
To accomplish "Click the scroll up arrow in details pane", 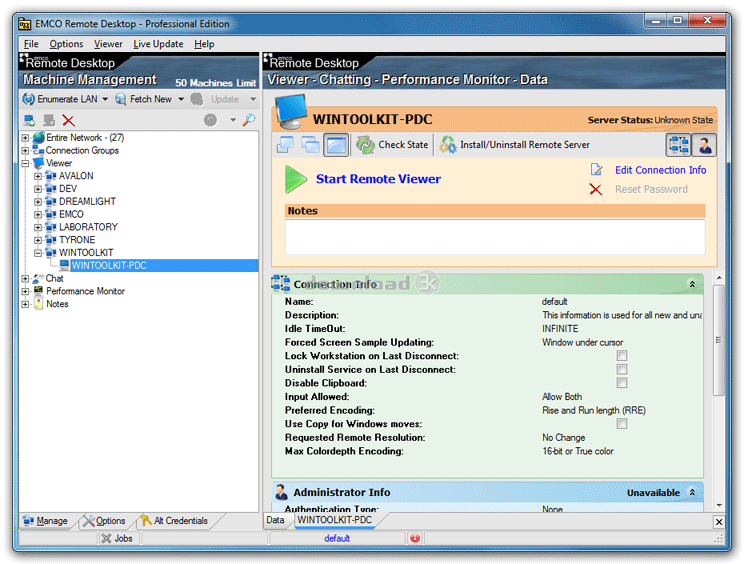I will click(x=719, y=278).
